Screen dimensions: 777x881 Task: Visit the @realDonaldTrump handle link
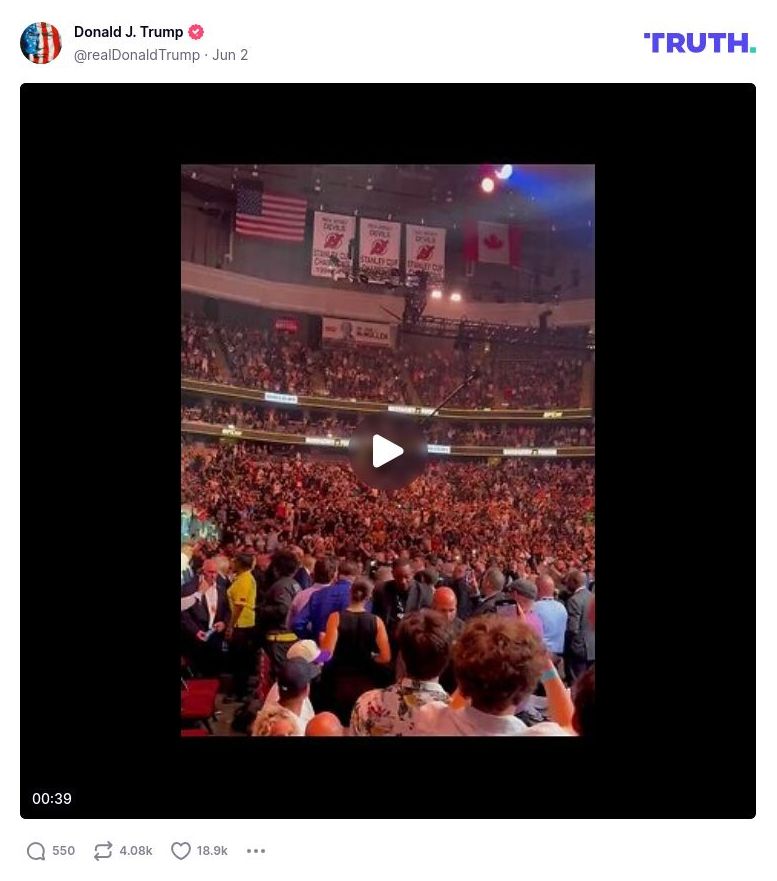137,55
